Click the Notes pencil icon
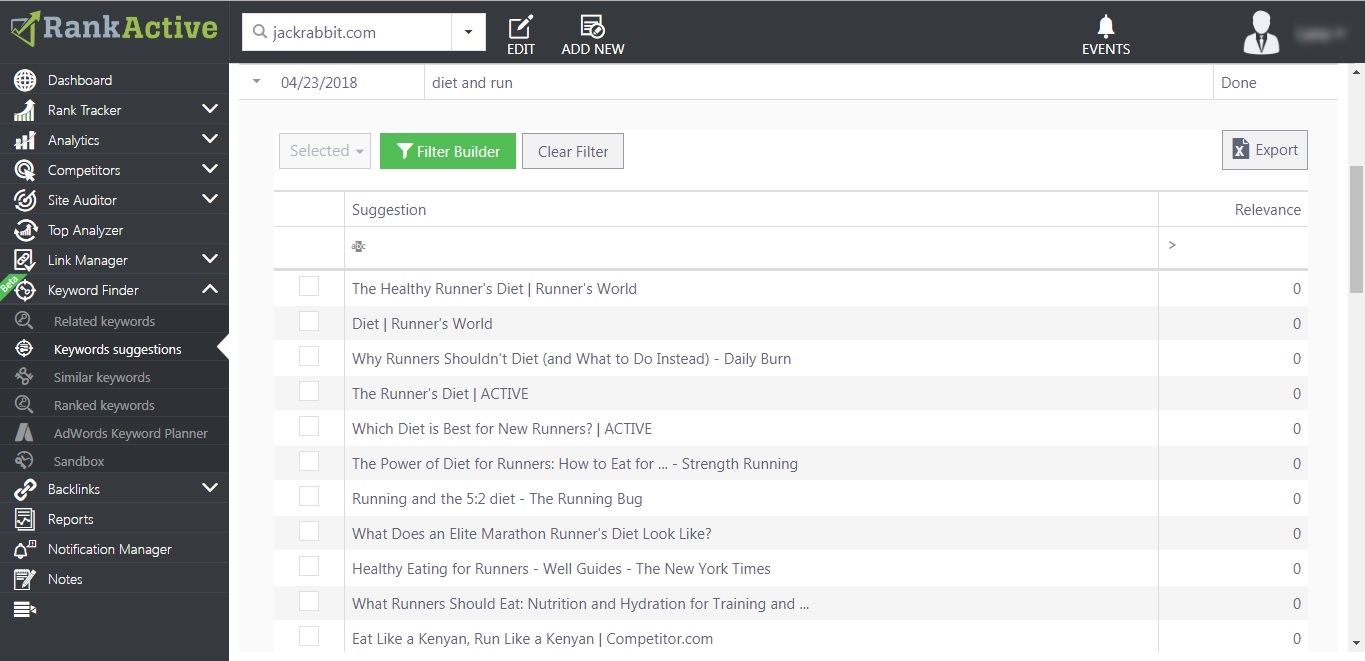 25,579
